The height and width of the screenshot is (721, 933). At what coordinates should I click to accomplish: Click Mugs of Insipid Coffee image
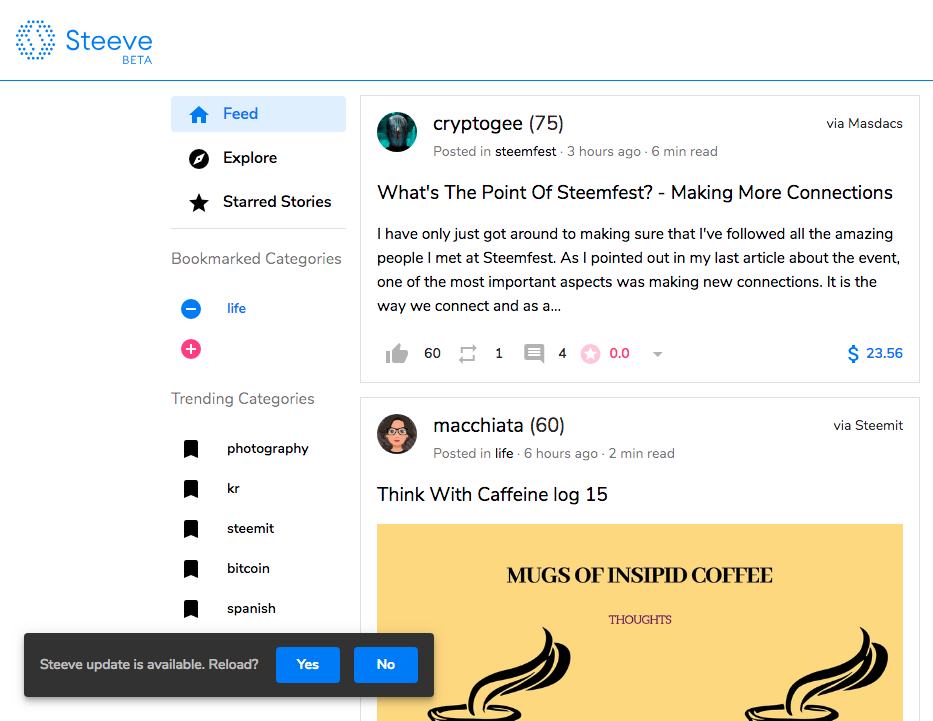coord(640,622)
